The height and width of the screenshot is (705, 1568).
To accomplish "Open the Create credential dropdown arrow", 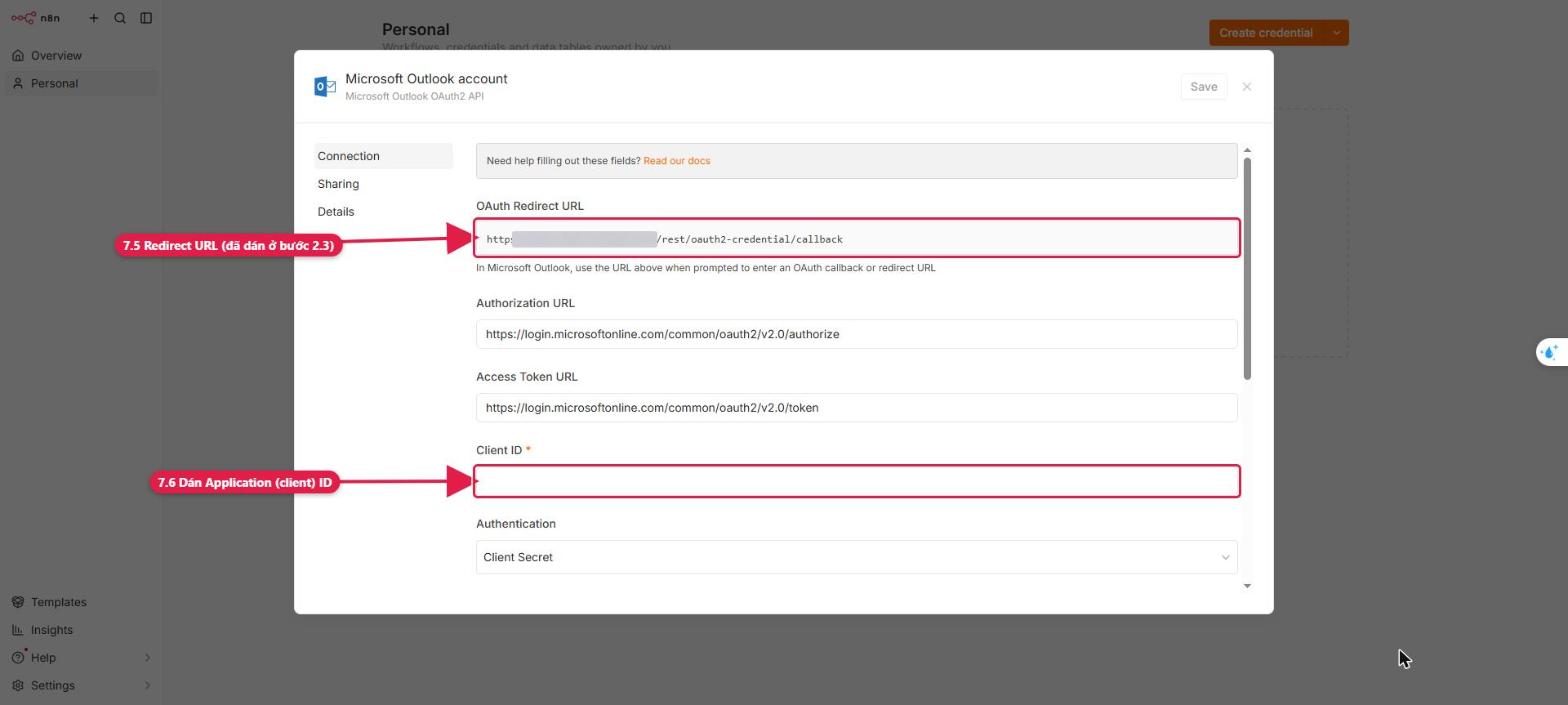I will (1336, 33).
